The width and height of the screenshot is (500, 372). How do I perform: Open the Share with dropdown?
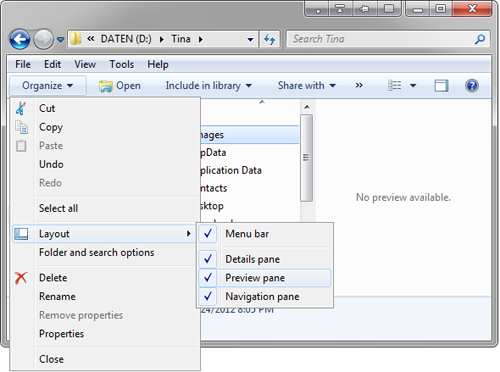(x=307, y=86)
